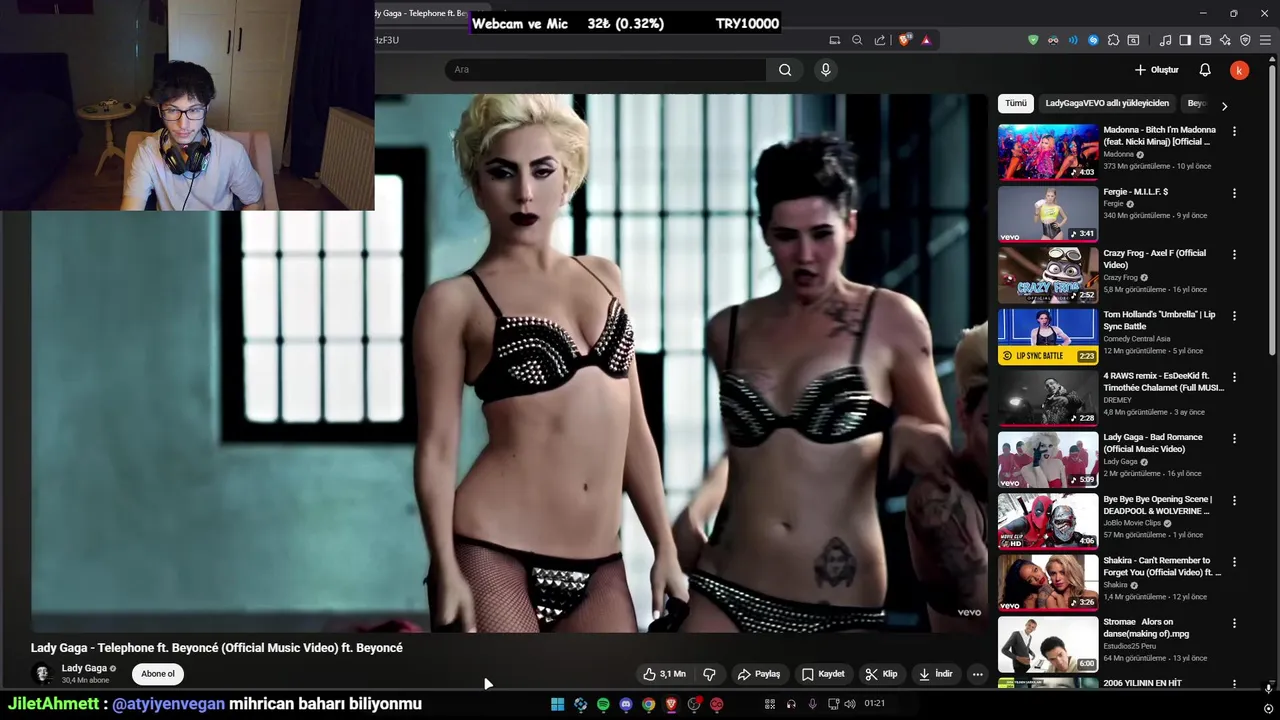Click the YouTube search magnifier button
The height and width of the screenshot is (720, 1280).
[x=785, y=70]
